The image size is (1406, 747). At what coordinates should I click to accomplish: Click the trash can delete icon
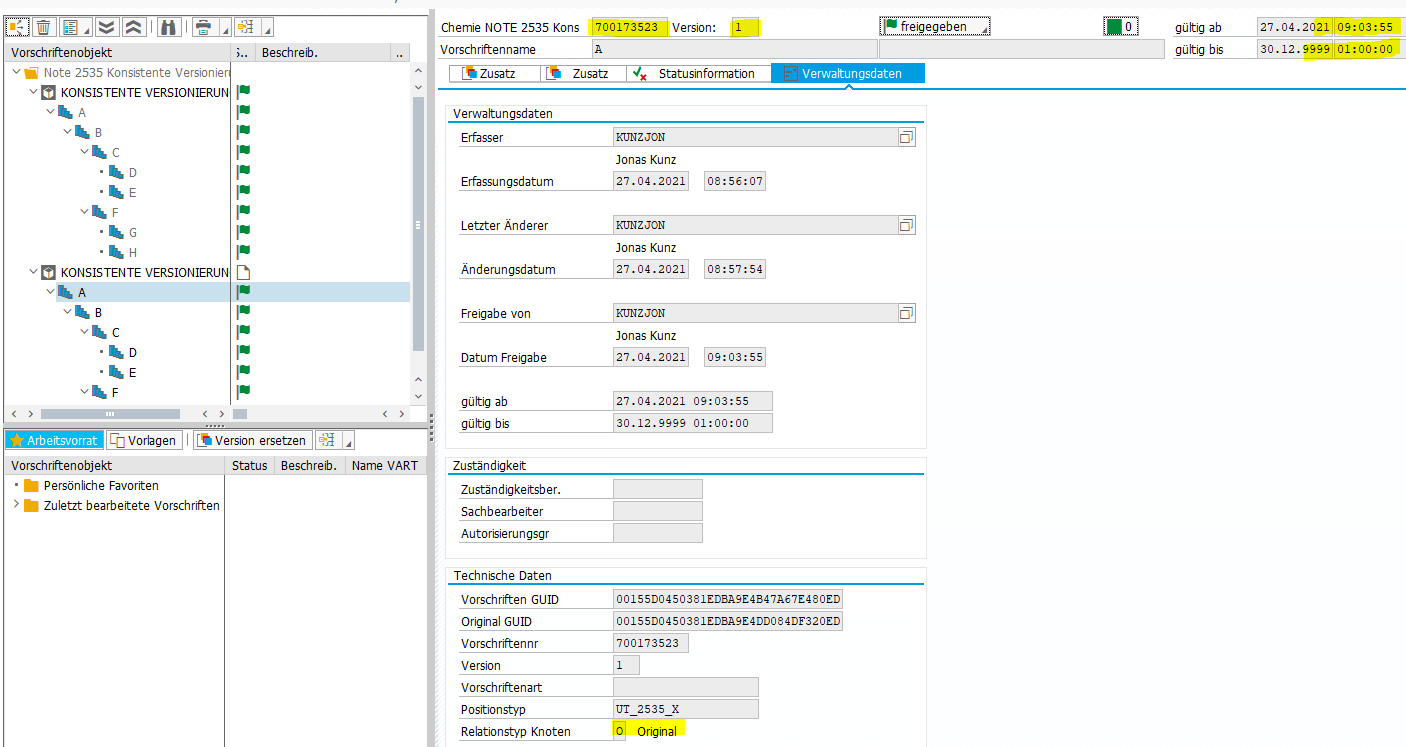[x=43, y=27]
